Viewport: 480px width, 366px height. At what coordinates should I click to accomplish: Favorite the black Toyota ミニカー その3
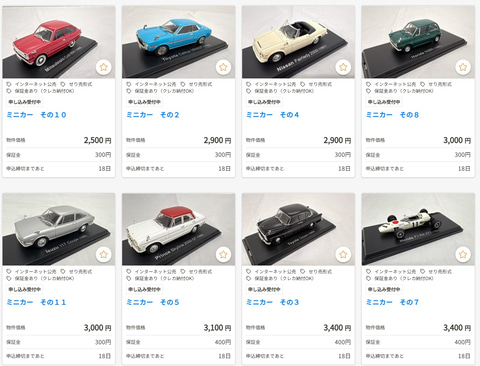343,254
